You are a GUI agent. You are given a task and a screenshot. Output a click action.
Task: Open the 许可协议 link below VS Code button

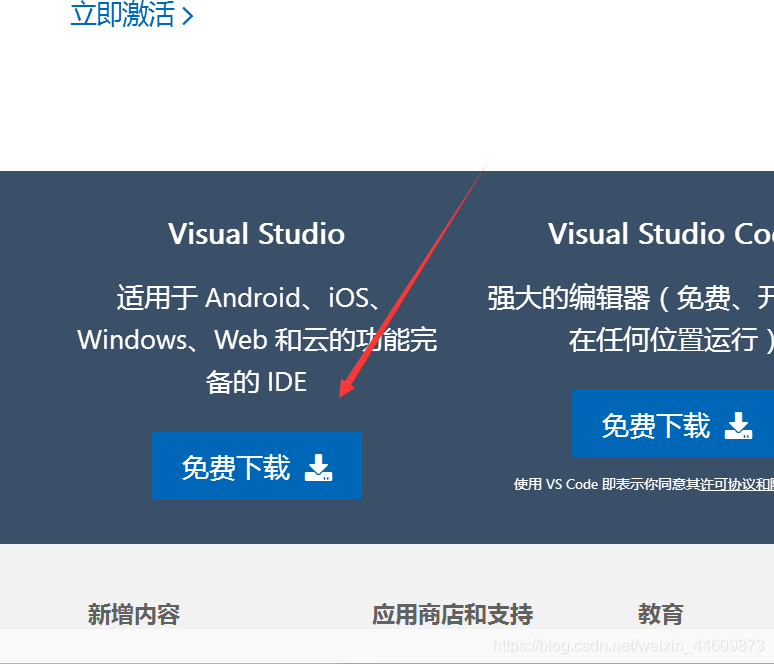coord(728,484)
